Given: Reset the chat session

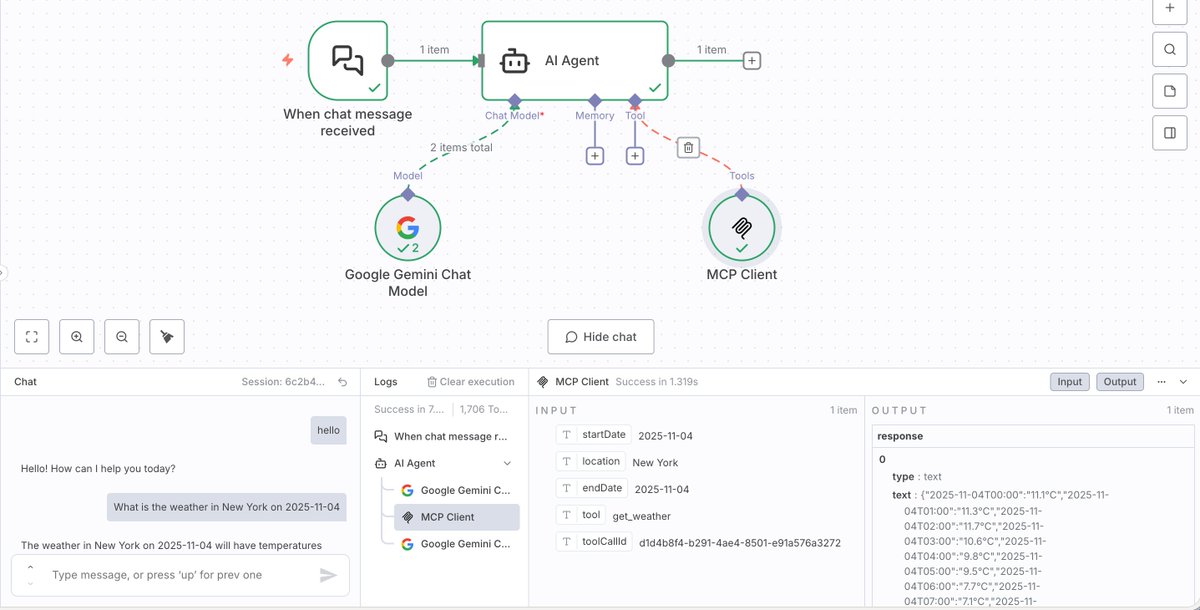Looking at the screenshot, I should click(343, 382).
